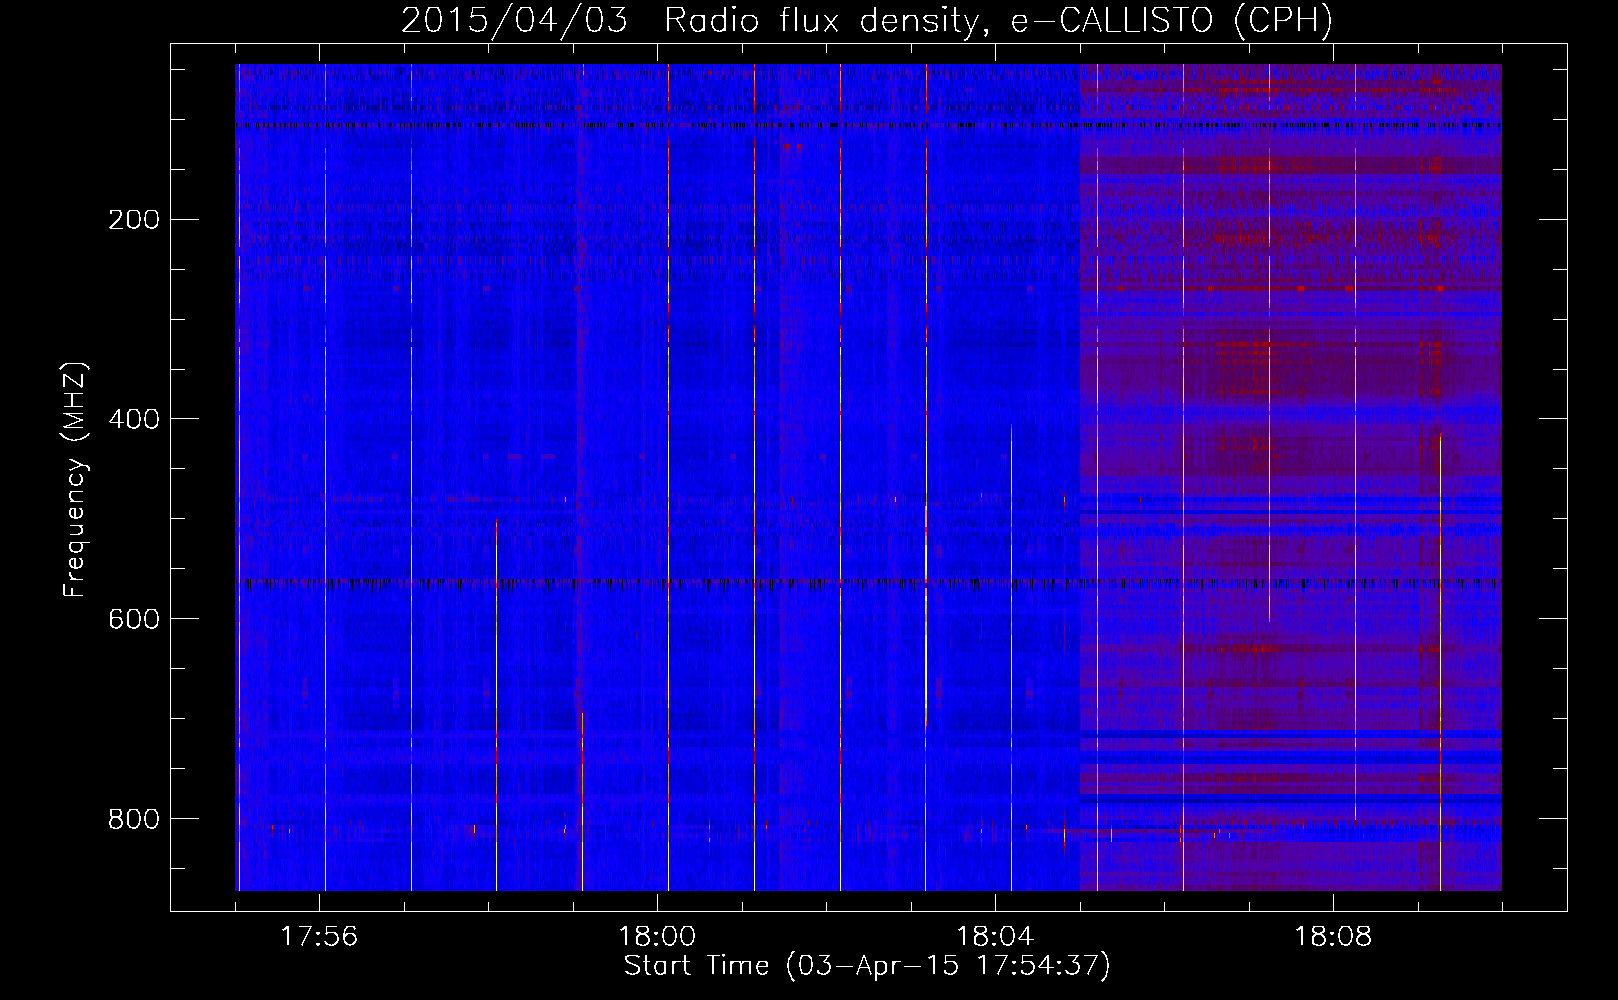The height and width of the screenshot is (1000, 1618).
Task: Click the 200 frequency tick label
Action: tap(133, 219)
